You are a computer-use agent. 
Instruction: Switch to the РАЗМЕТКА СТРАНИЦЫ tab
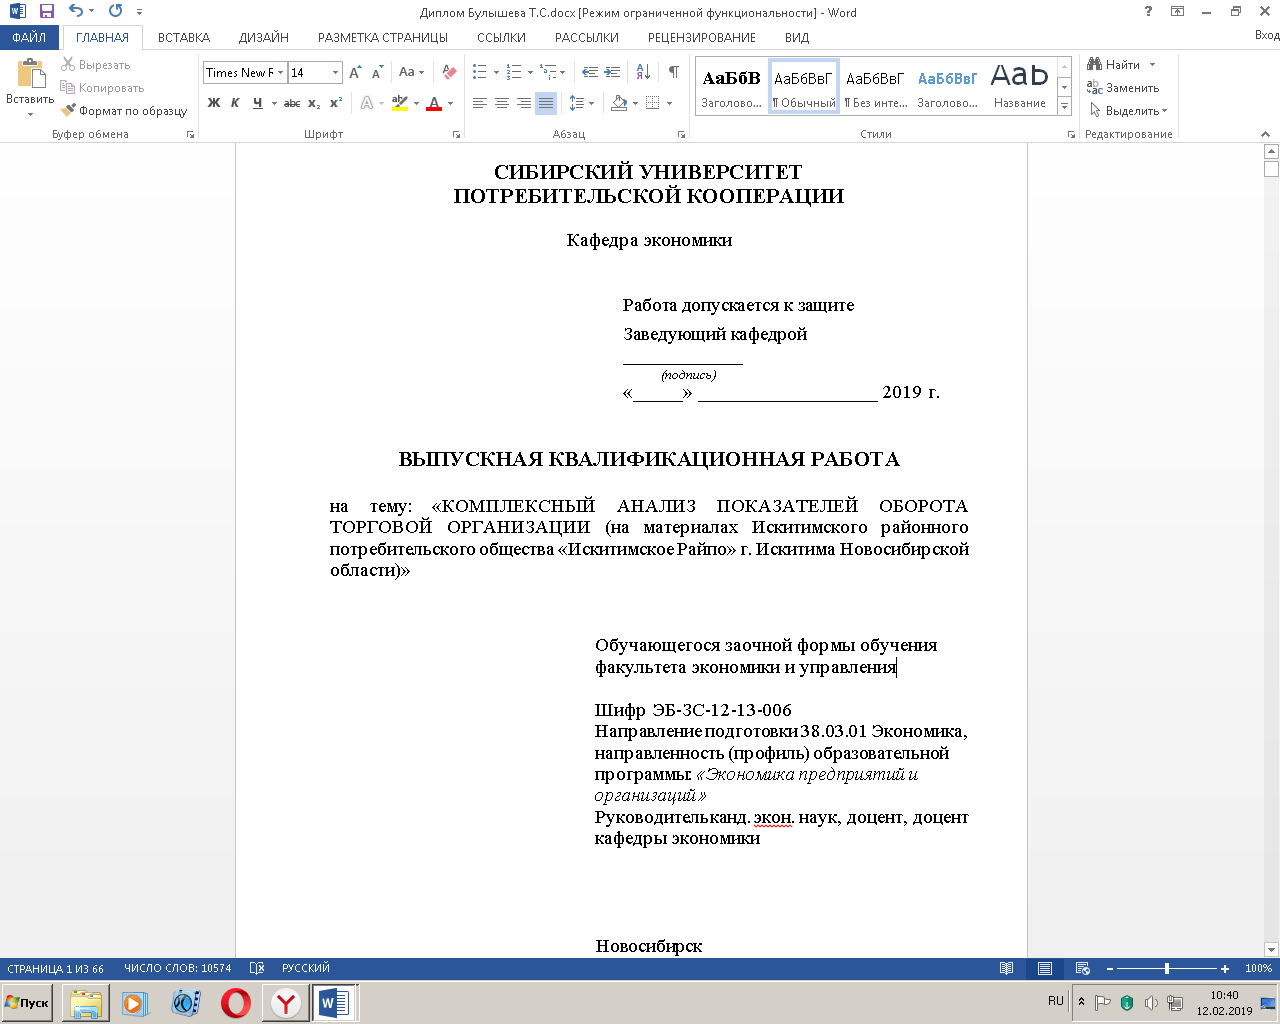(x=383, y=37)
